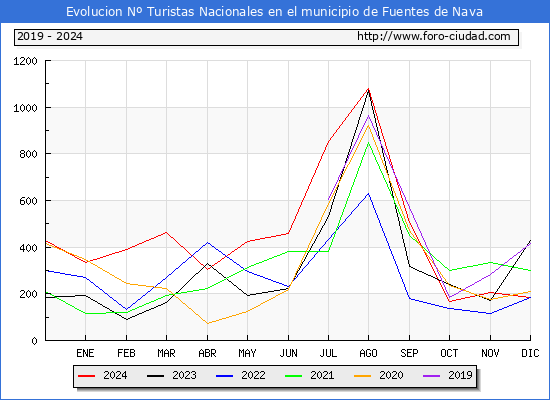The height and width of the screenshot is (400, 550).
Task: Click the 2020 orange line low point at ABR
Action: tap(207, 324)
